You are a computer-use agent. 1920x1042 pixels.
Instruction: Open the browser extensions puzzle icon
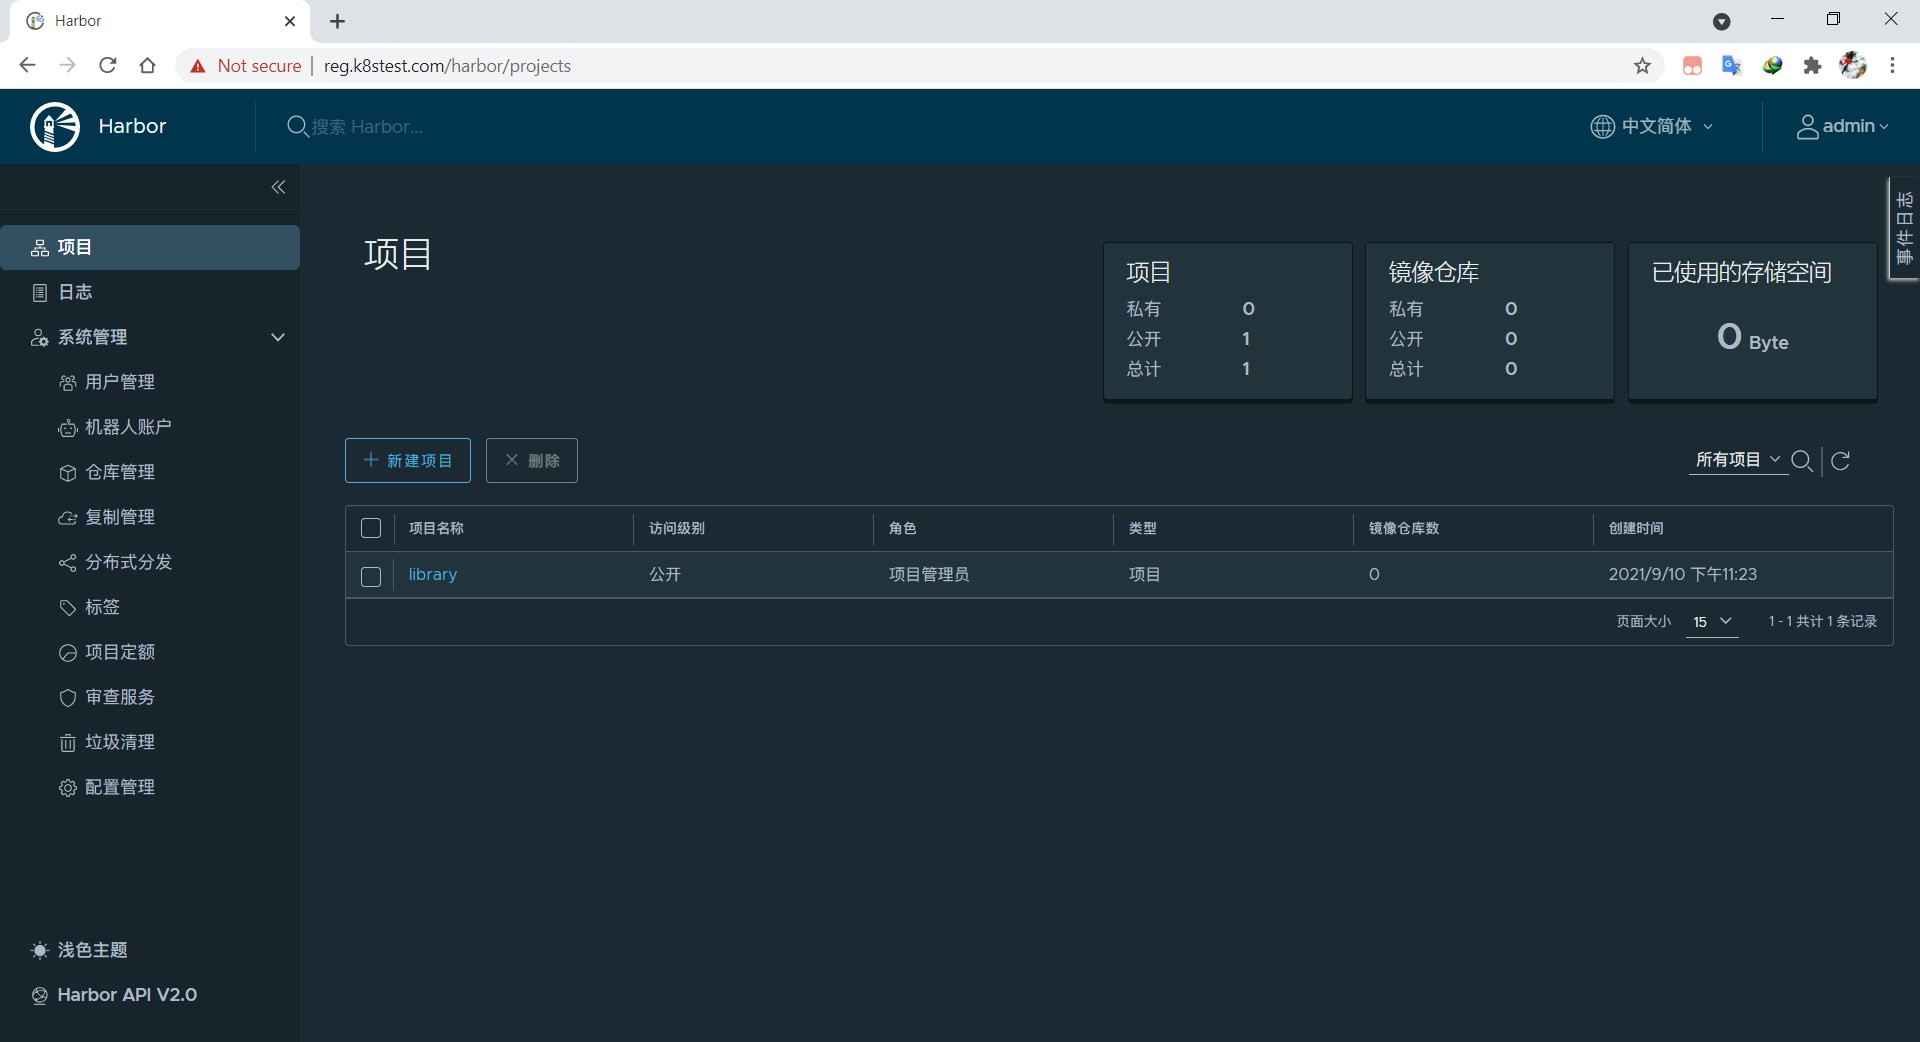tap(1812, 66)
